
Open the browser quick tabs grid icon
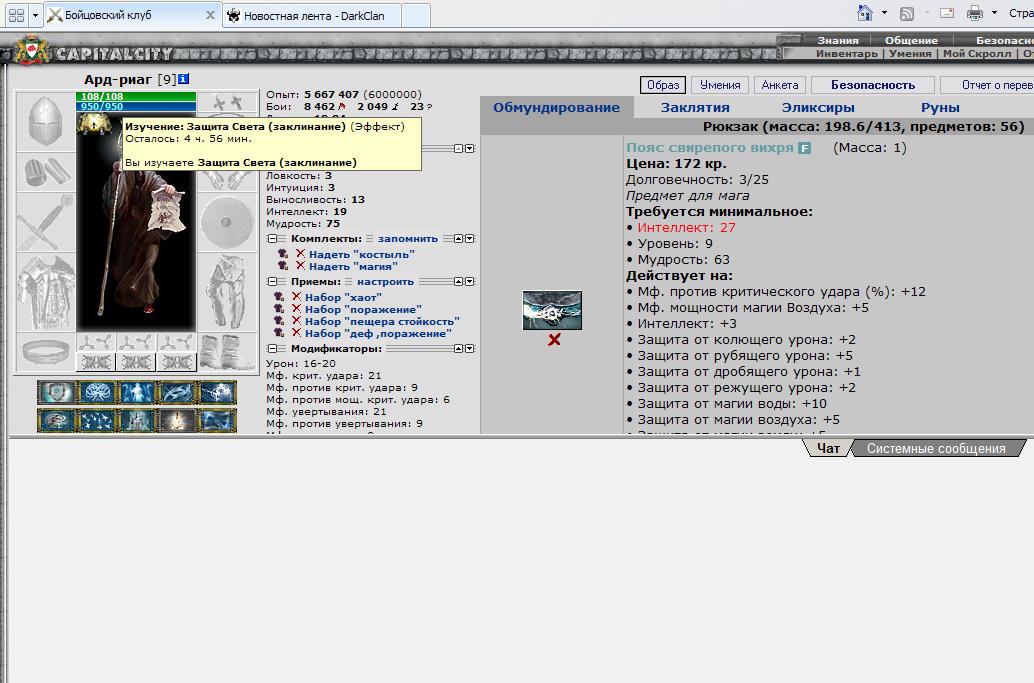tap(16, 15)
